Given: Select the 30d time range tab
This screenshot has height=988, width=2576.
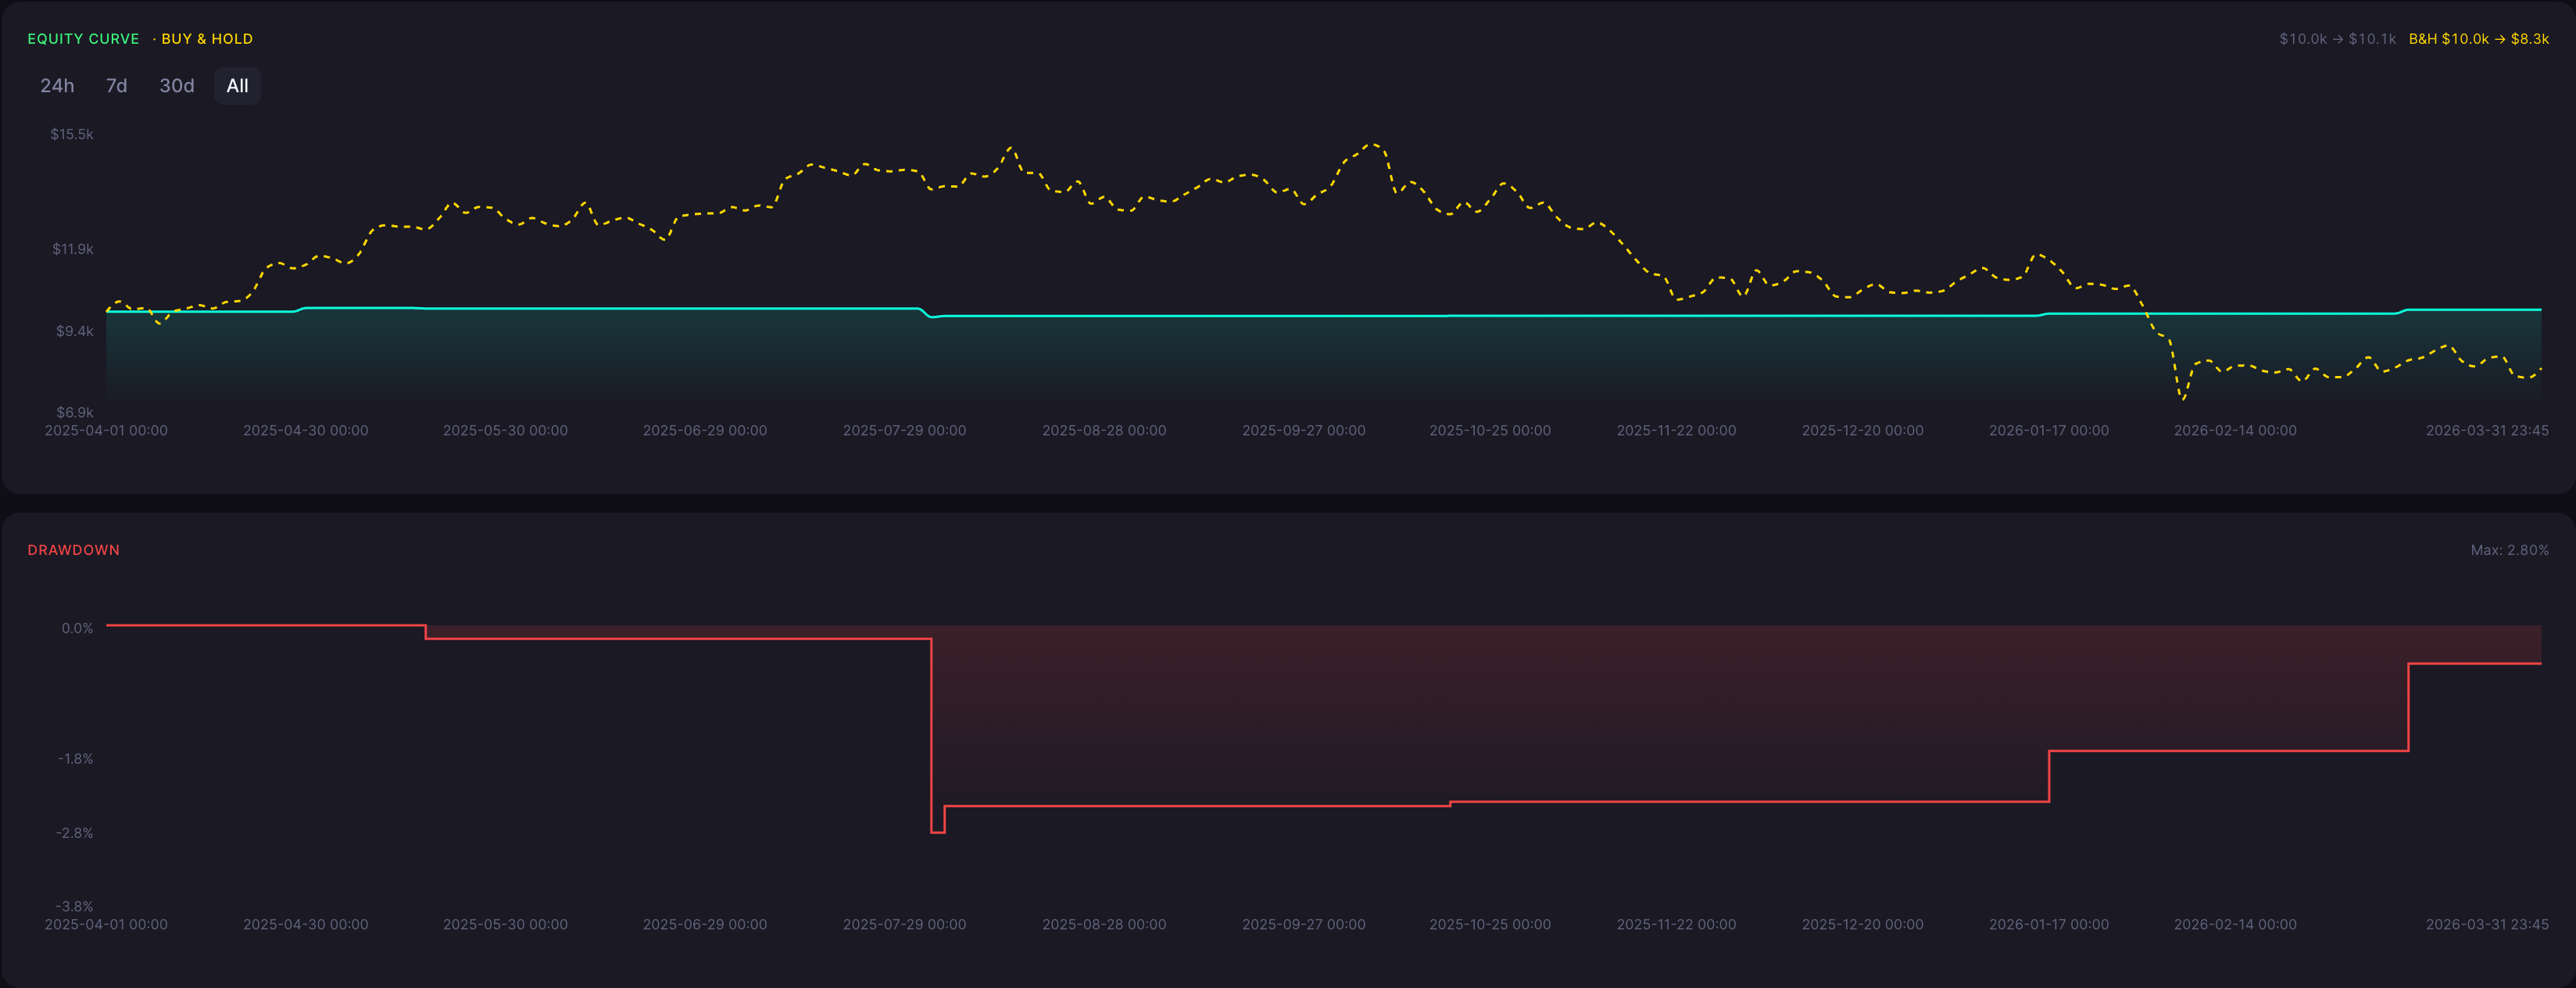Looking at the screenshot, I should tap(177, 86).
